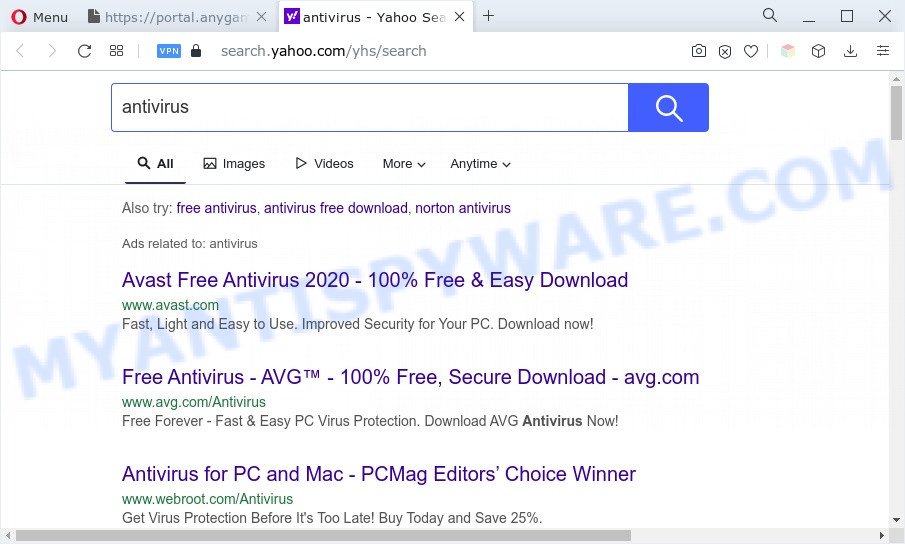Click the Webroot 'Get Virus Protection' description
Image resolution: width=905 pixels, height=544 pixels.
tap(332, 518)
